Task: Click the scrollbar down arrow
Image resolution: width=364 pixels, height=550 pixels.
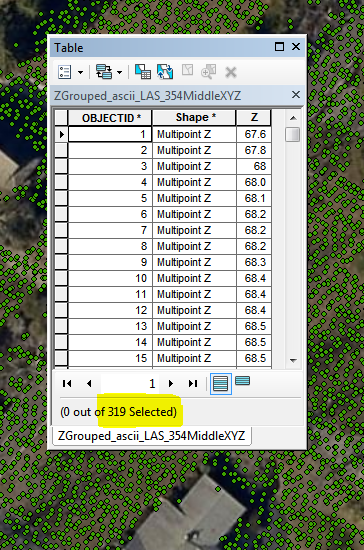Action: (x=294, y=361)
